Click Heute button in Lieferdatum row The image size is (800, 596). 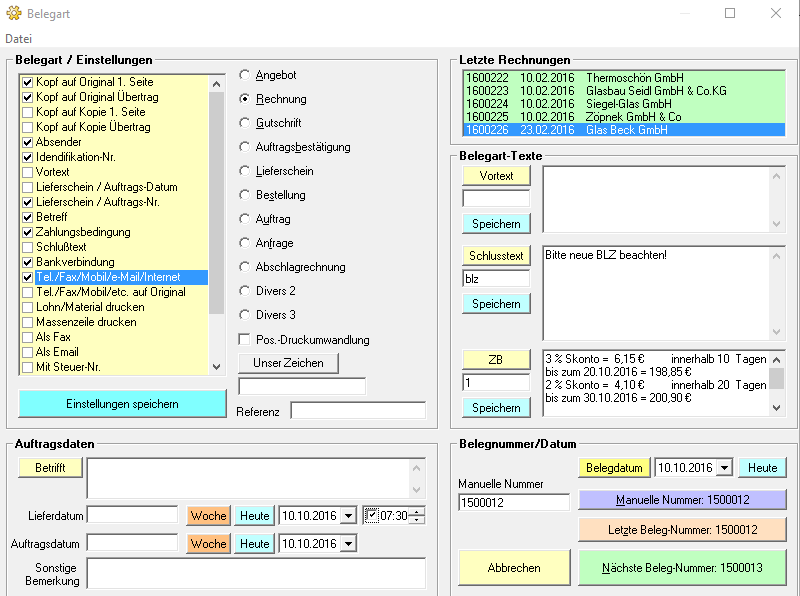point(255,515)
